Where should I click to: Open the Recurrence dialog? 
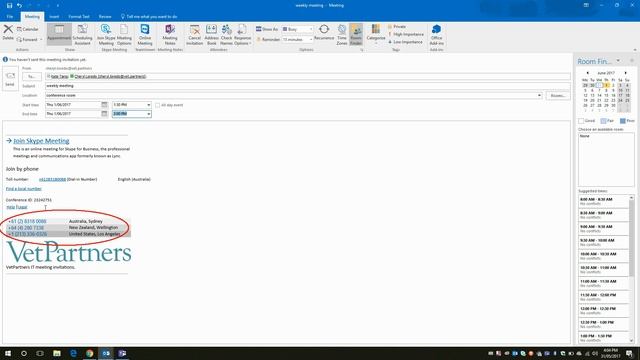point(324,32)
